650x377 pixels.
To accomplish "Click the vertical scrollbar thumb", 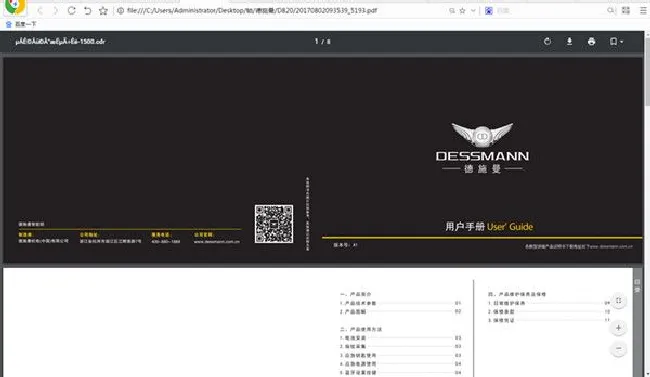I will pos(647,71).
